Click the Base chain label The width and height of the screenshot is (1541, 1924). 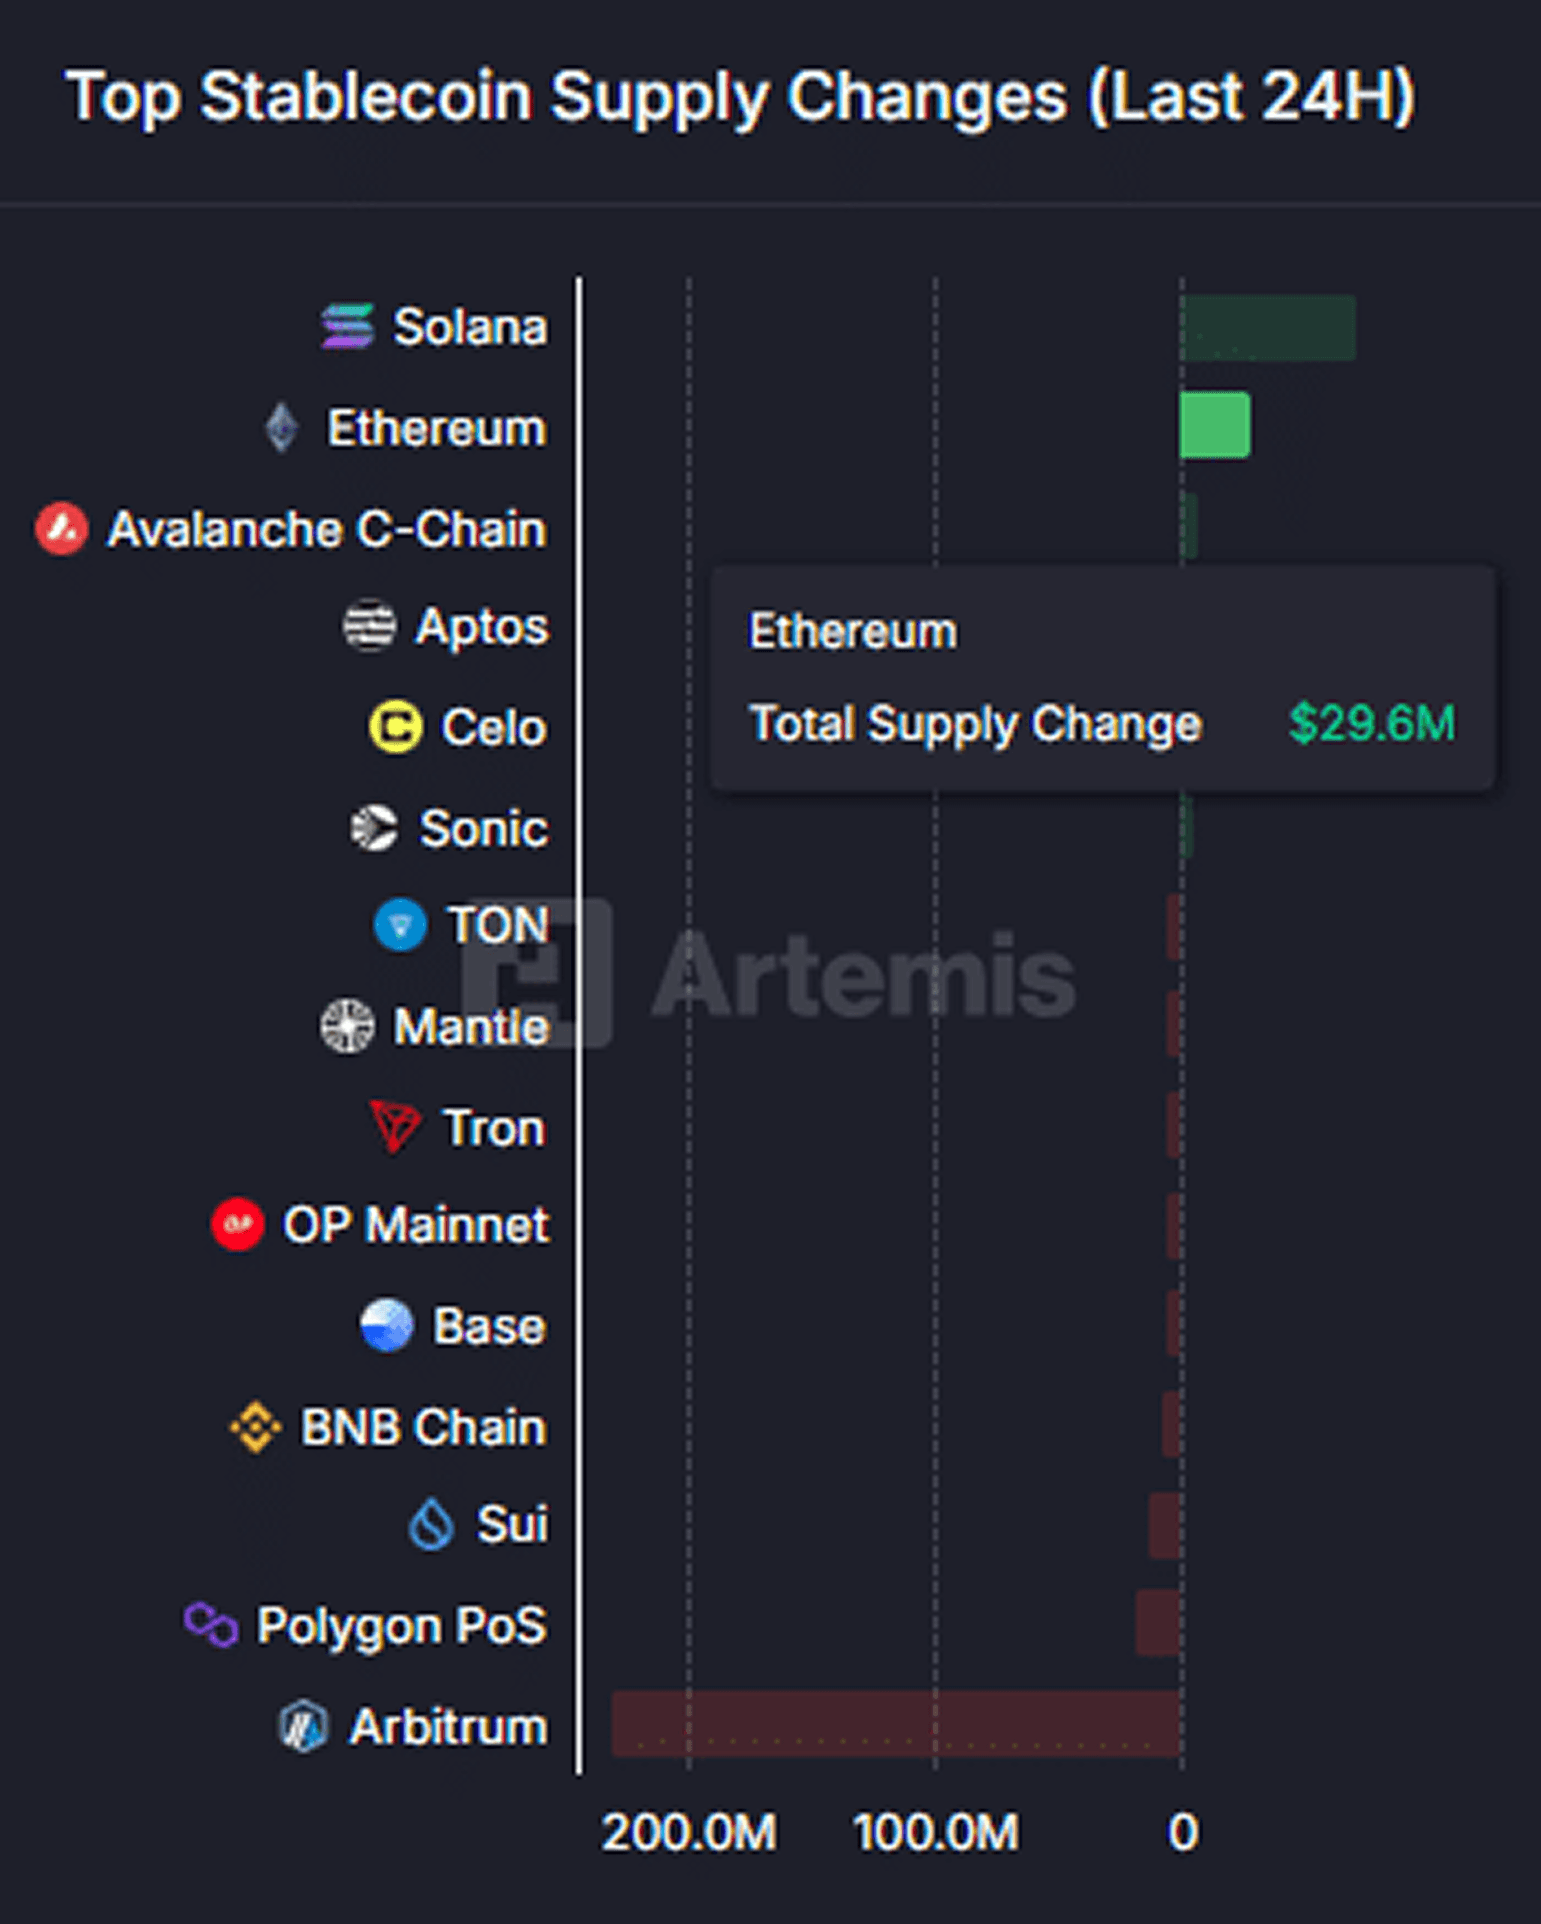click(x=489, y=1326)
